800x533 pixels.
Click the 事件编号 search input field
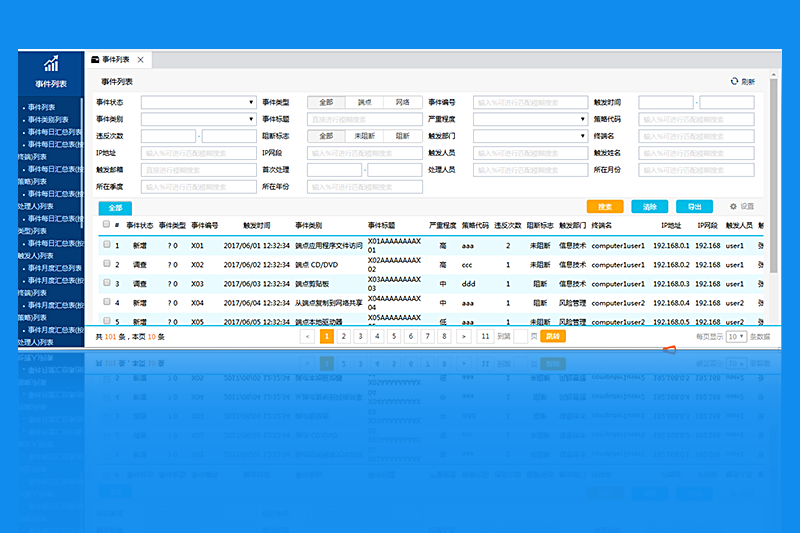tap(530, 102)
